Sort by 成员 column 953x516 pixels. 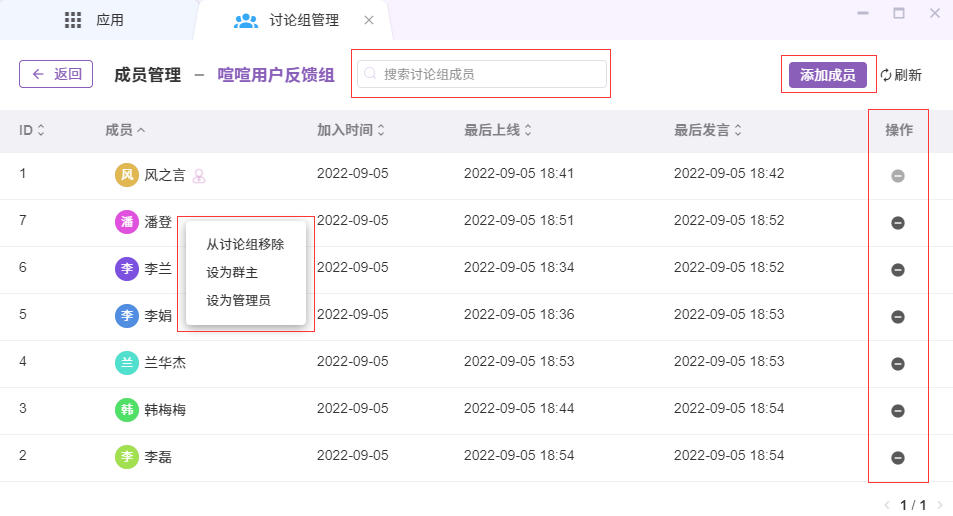point(125,130)
